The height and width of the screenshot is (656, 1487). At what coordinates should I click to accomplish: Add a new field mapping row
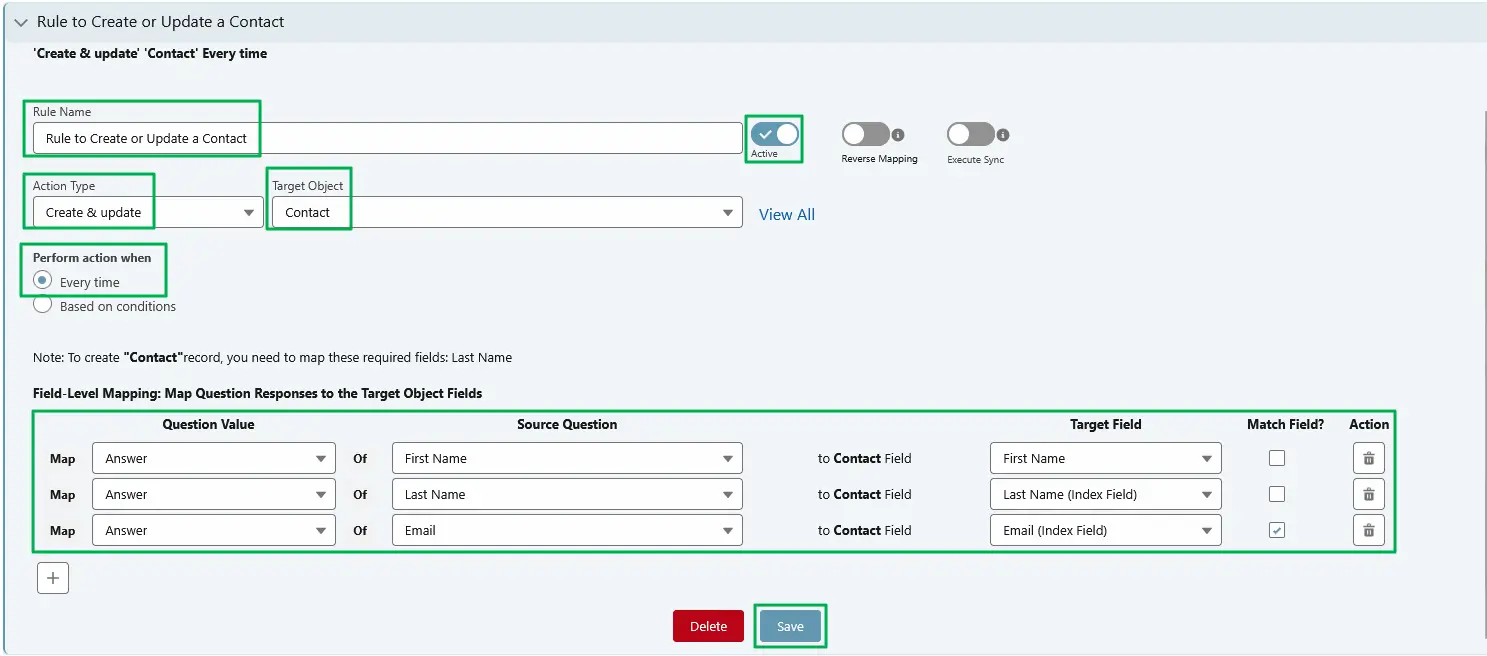click(52, 577)
